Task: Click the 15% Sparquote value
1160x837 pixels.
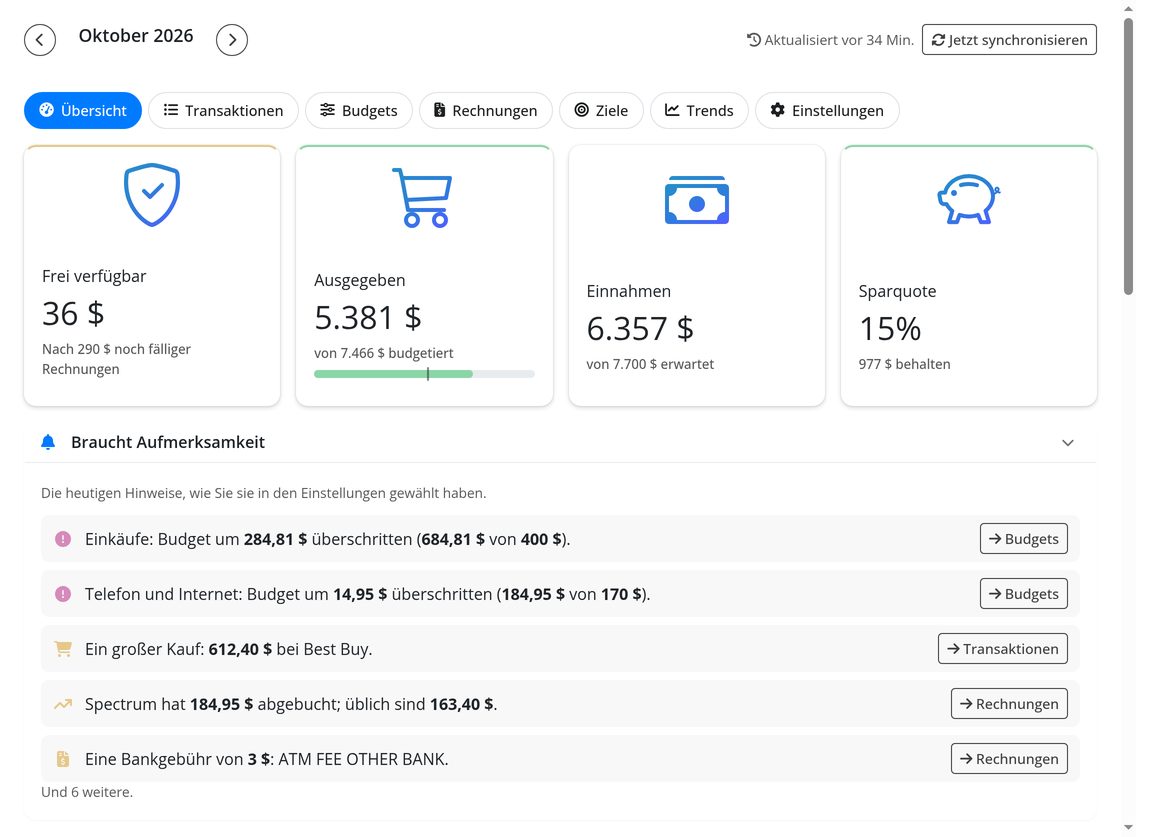Action: [890, 329]
